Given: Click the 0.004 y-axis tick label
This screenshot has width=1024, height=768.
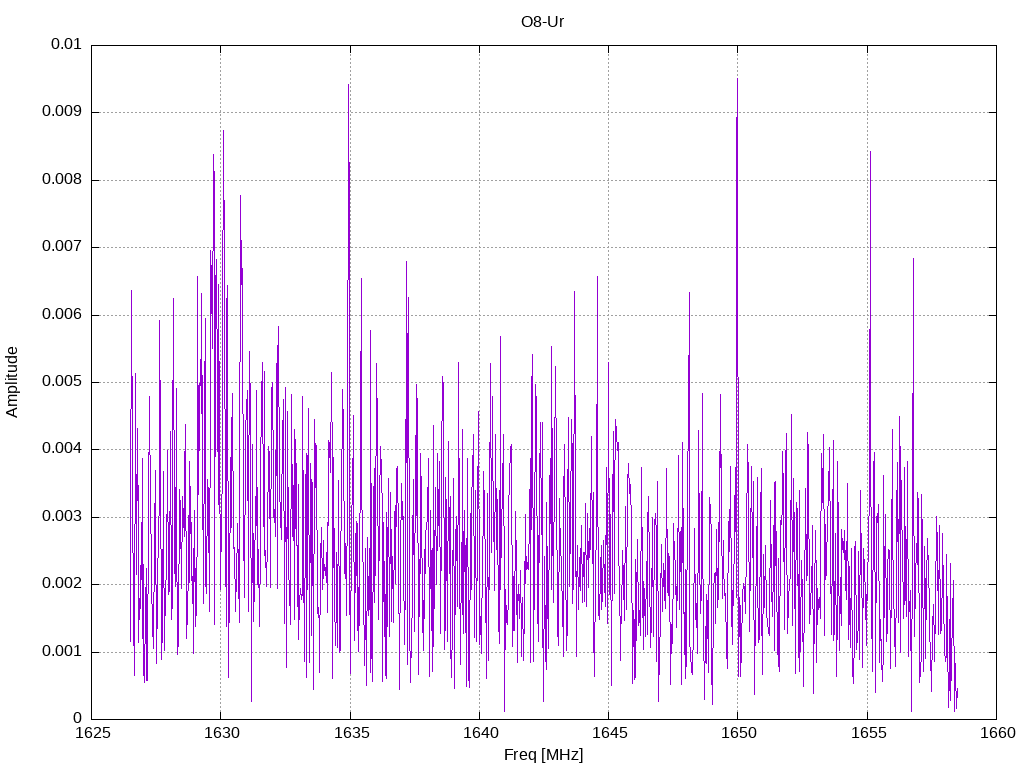Looking at the screenshot, I should coord(62,449).
